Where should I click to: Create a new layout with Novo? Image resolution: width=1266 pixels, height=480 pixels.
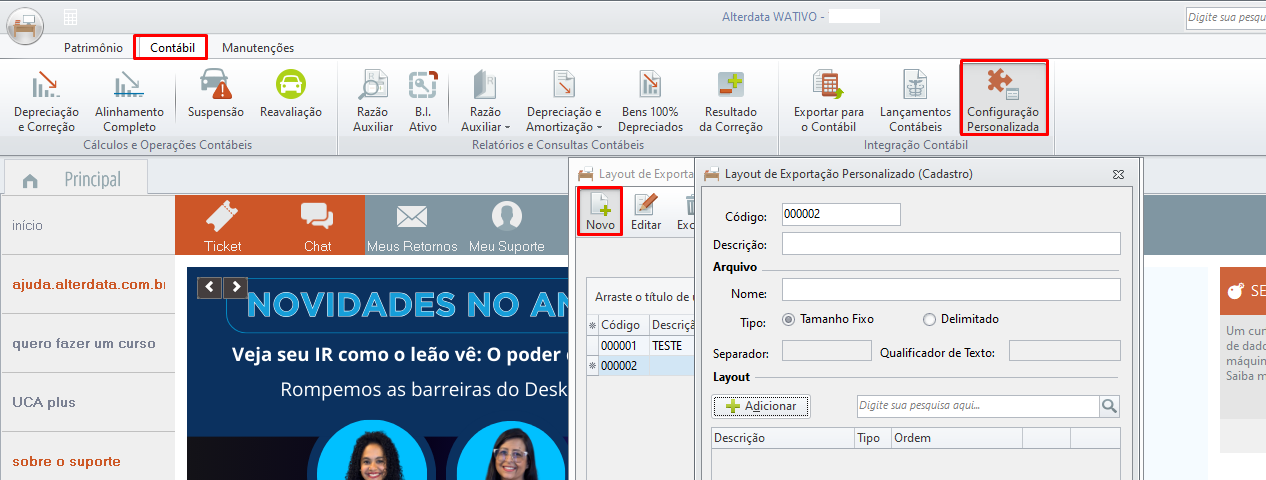click(x=600, y=211)
